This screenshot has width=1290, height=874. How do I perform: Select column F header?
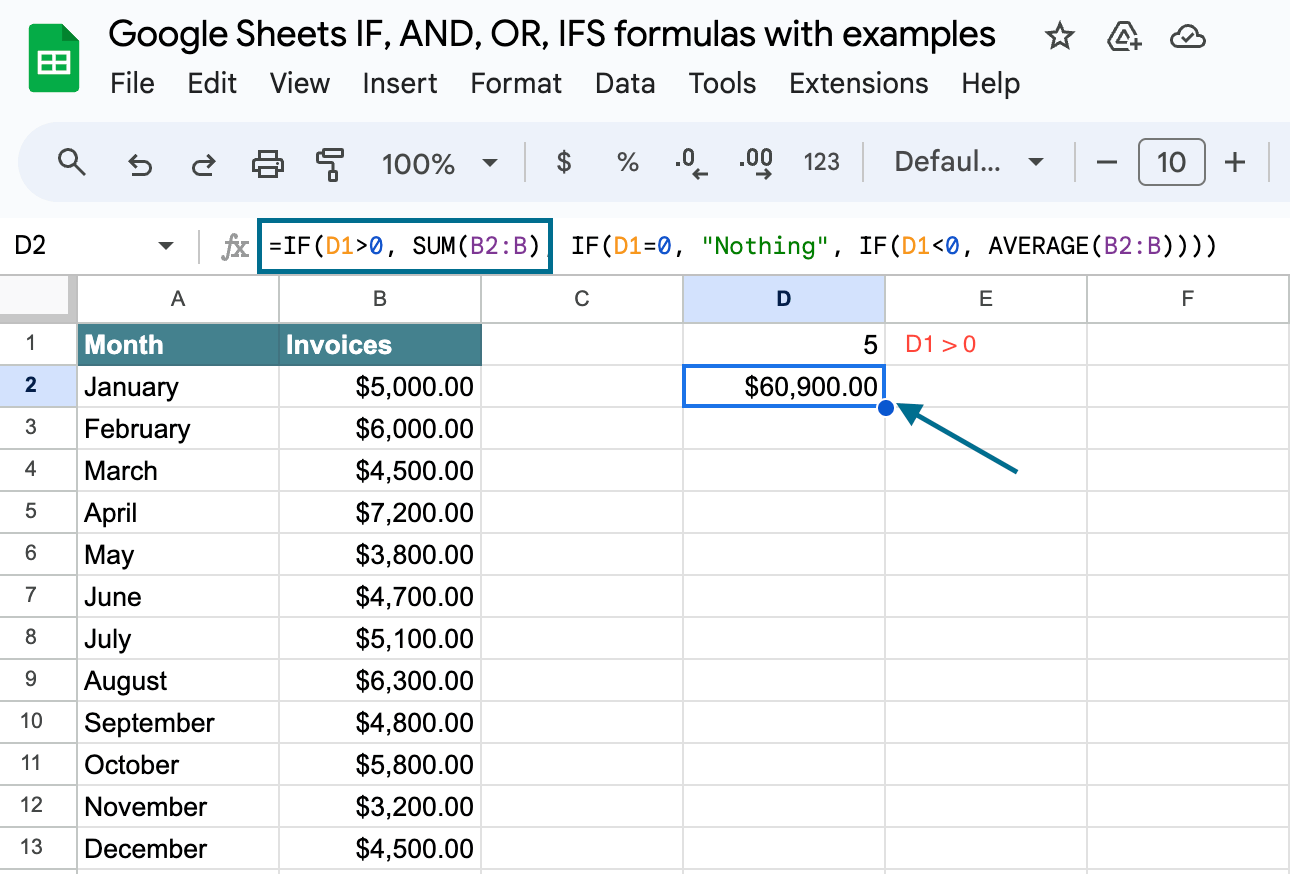pos(1188,298)
